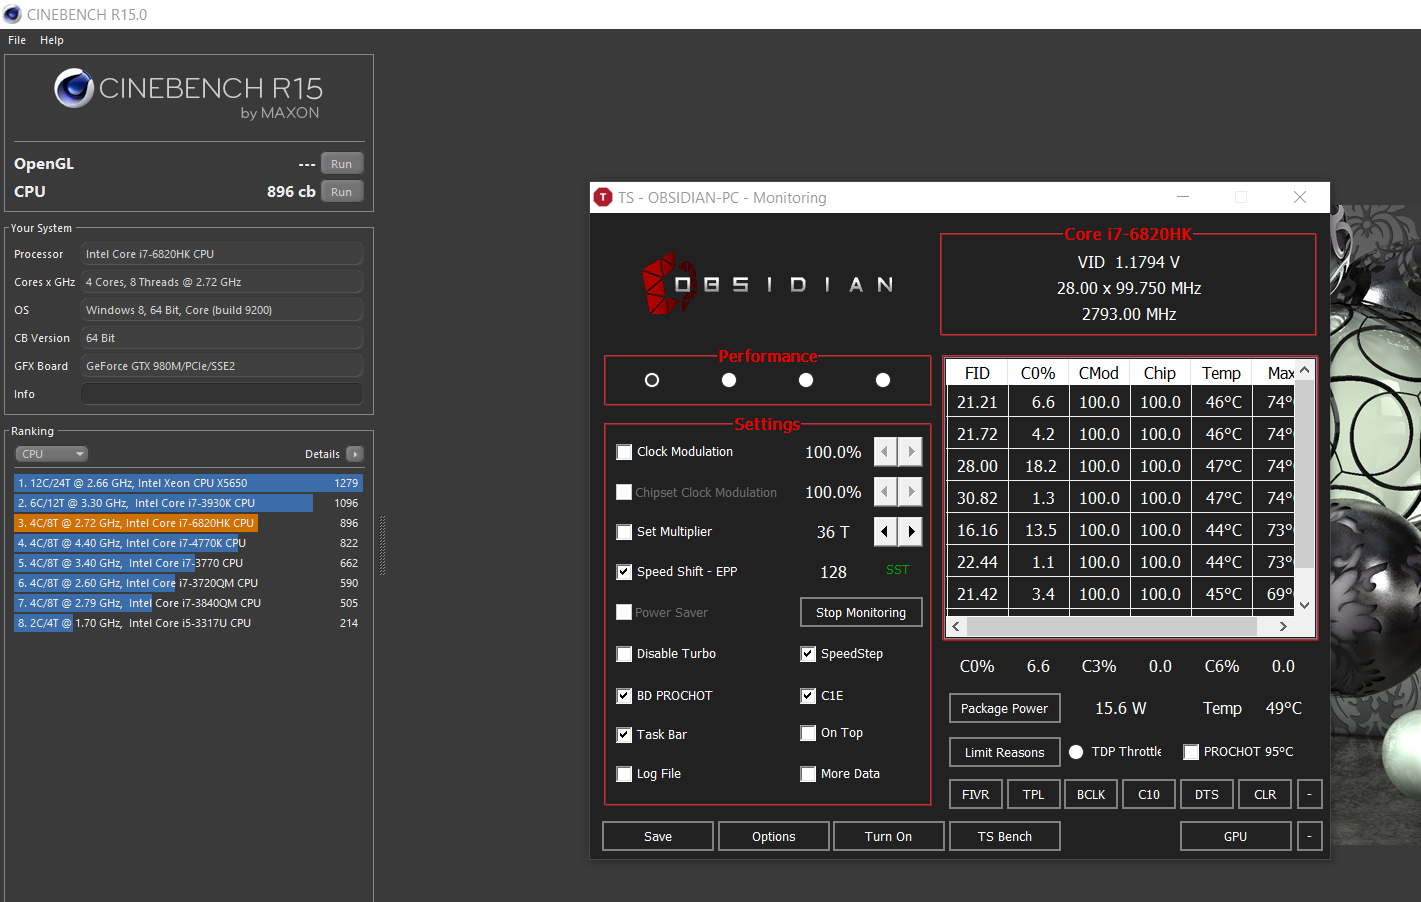Enable Disable Turbo checkbox
This screenshot has width=1421, height=902.
pos(624,654)
